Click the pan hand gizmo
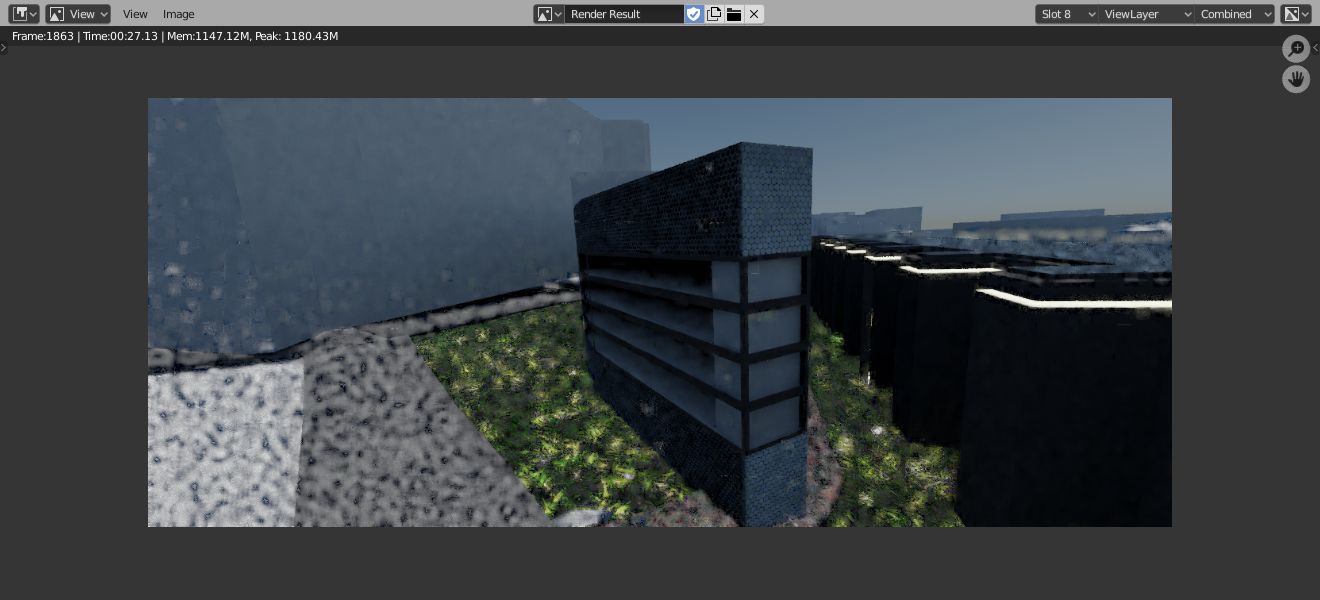 [1296, 80]
